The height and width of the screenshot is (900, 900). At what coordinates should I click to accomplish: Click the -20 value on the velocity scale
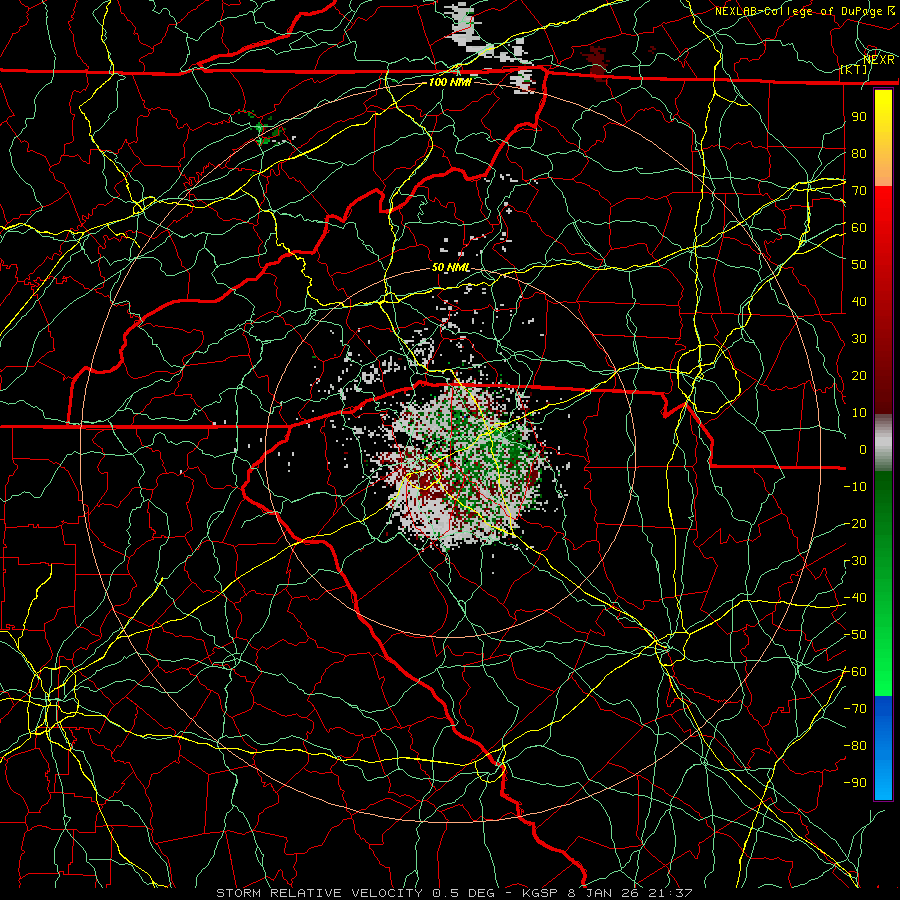[x=855, y=523]
